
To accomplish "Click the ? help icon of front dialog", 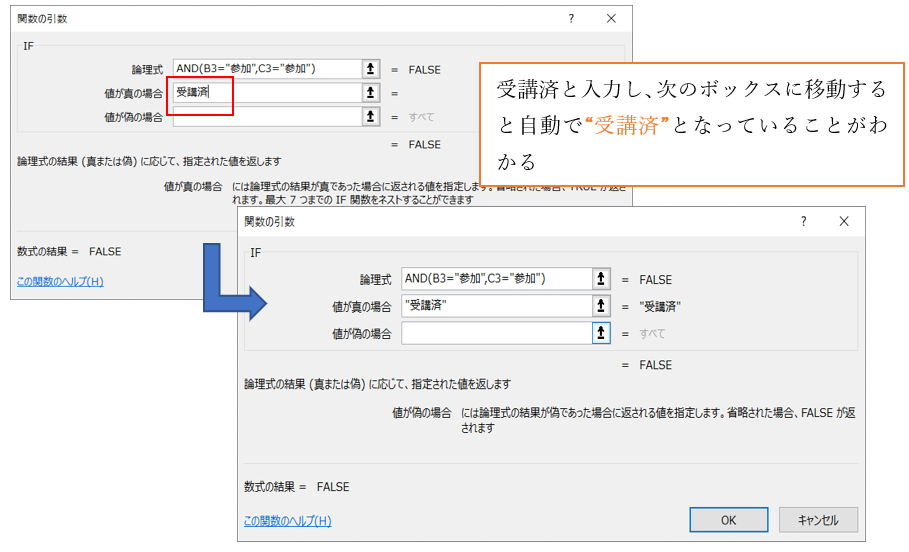I will tap(802, 222).
